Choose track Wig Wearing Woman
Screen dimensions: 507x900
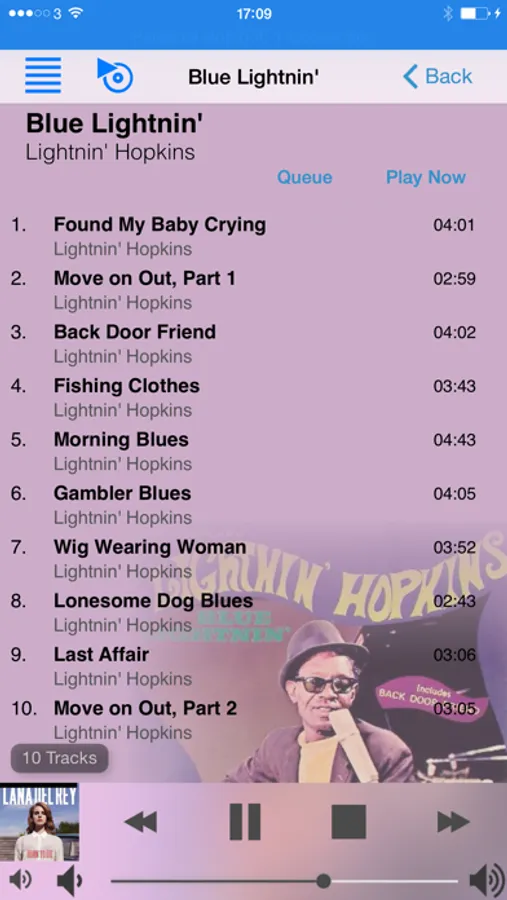pos(253,558)
